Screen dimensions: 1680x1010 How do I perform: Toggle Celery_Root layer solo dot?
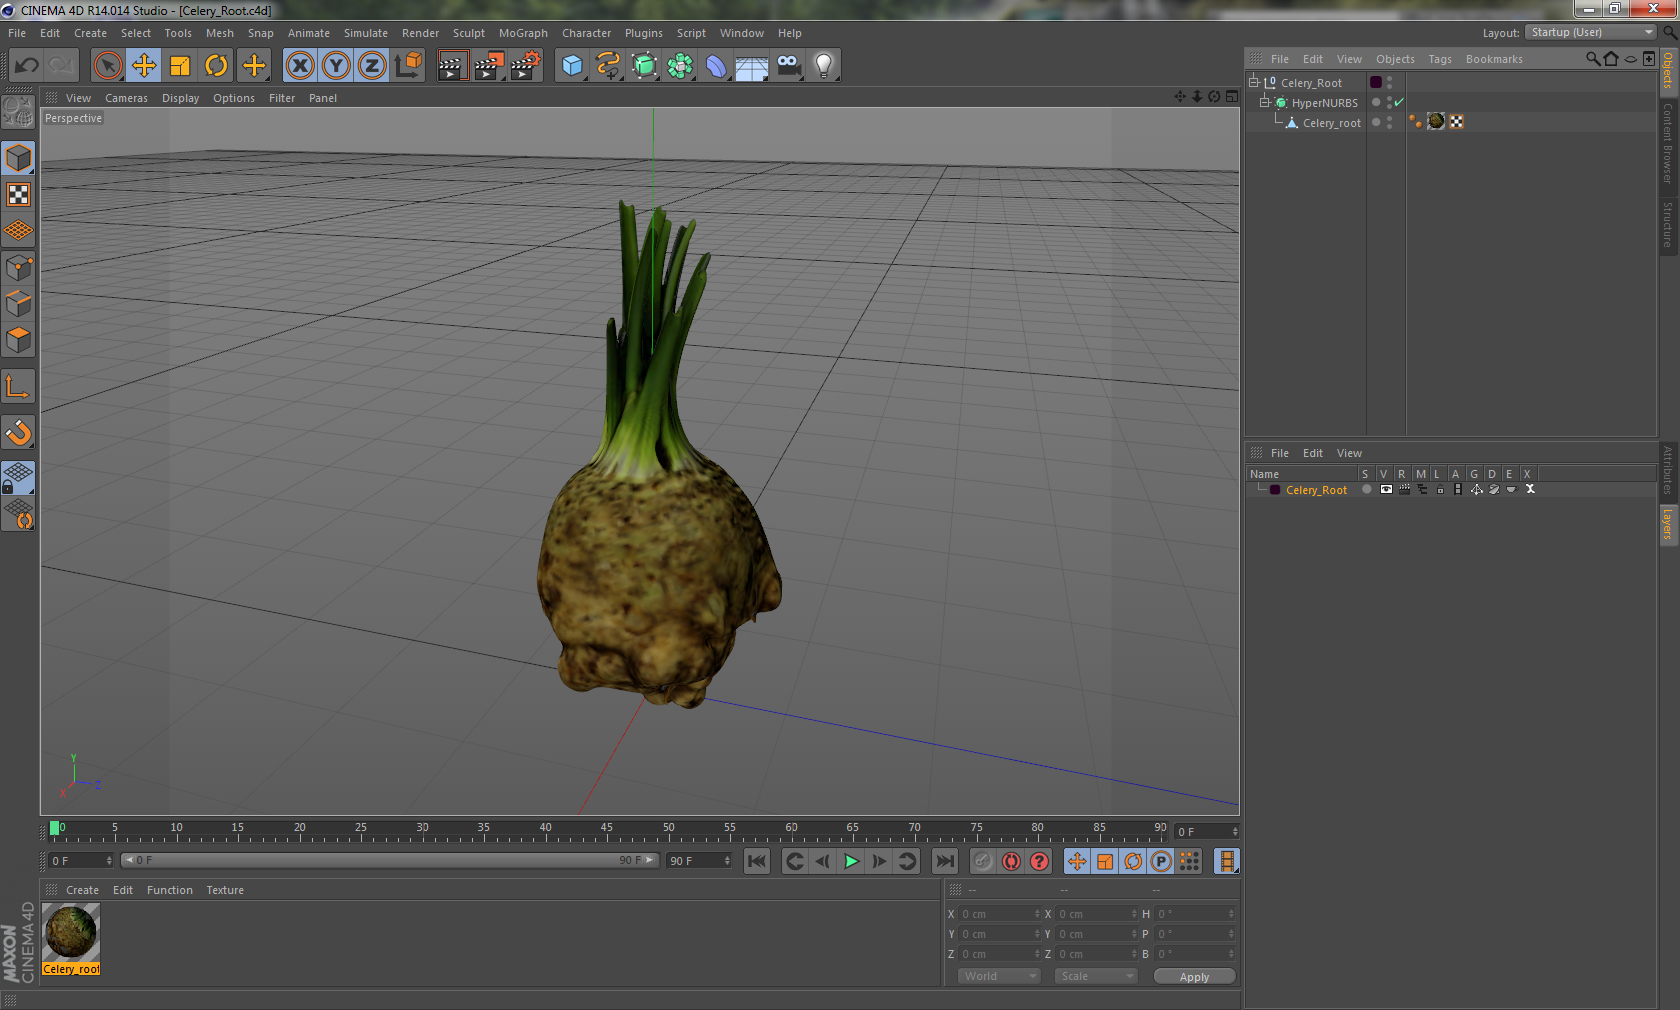pyautogui.click(x=1367, y=489)
